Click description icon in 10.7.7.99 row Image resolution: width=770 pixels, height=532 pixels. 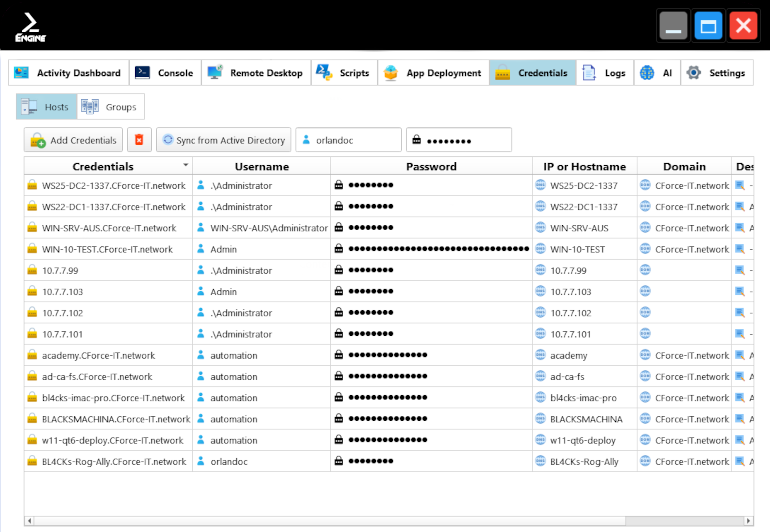740,271
